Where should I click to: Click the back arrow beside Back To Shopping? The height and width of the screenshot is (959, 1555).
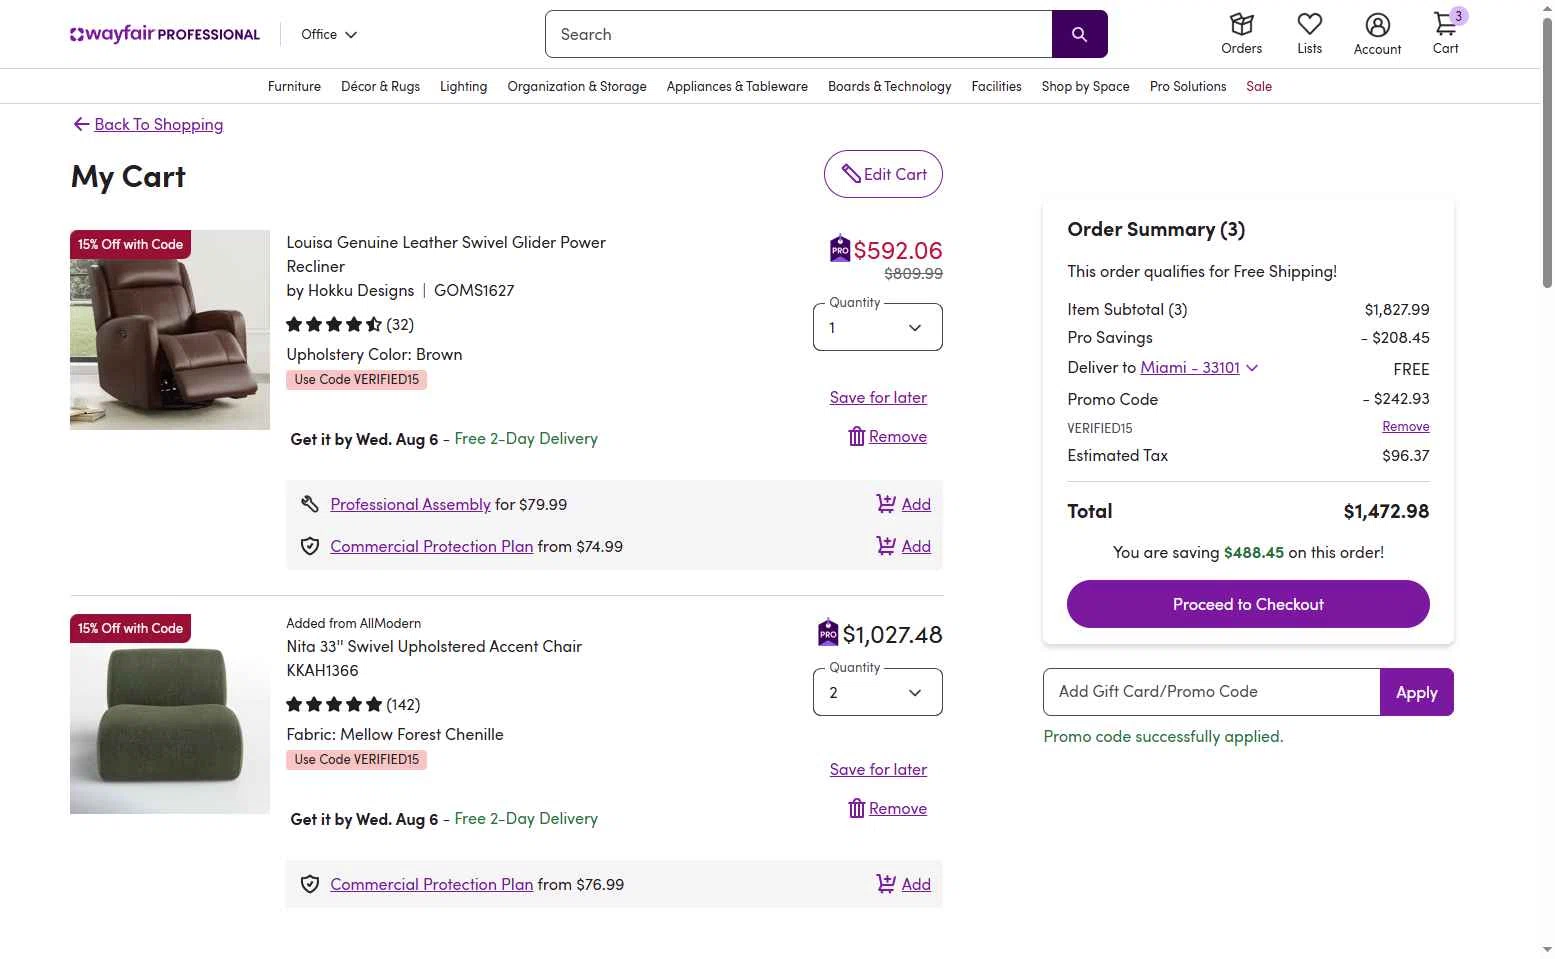point(81,124)
